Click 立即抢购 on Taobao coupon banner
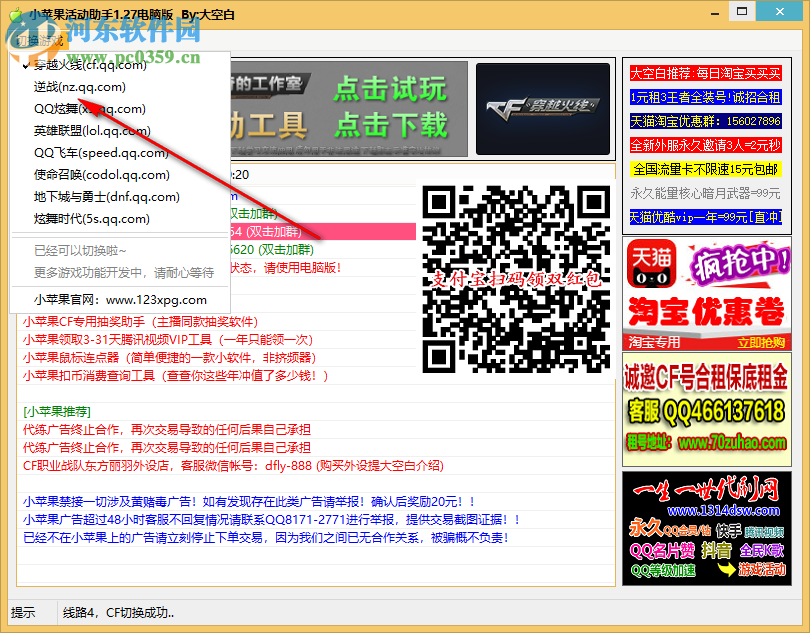810x633 pixels. pyautogui.click(x=760, y=343)
